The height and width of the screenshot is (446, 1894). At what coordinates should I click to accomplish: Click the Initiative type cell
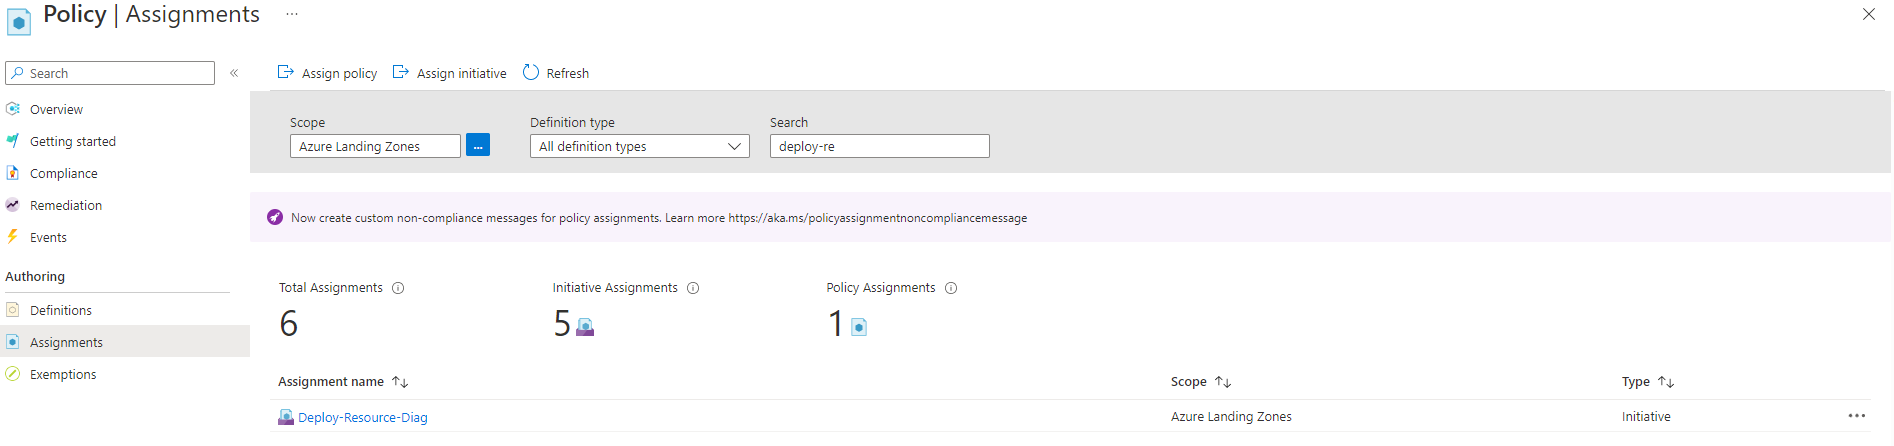(1646, 417)
